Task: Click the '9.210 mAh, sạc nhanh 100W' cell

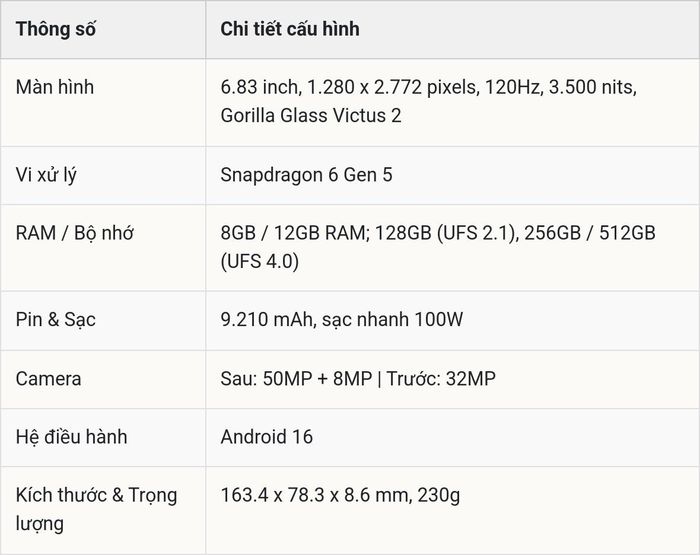Action: coord(342,320)
